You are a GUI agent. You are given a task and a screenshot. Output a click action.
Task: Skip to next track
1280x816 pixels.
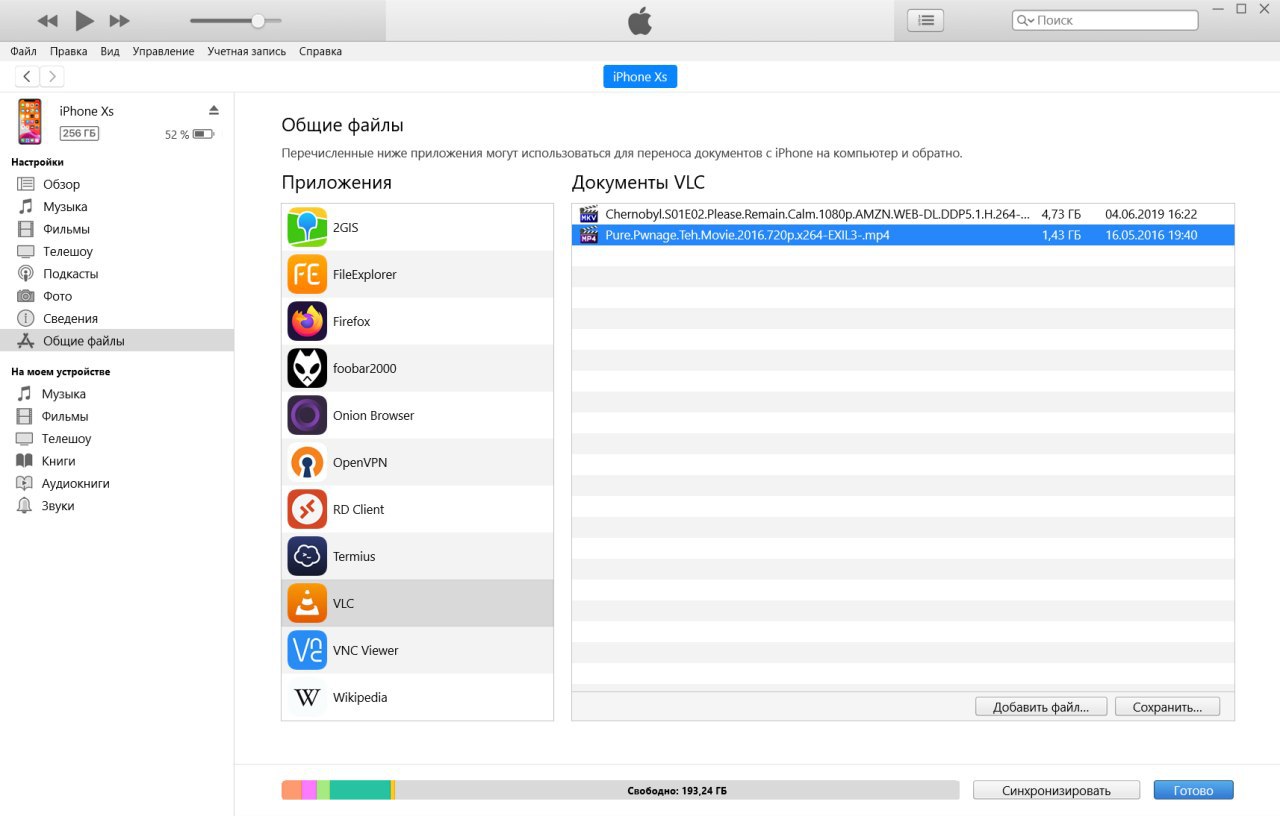[119, 21]
